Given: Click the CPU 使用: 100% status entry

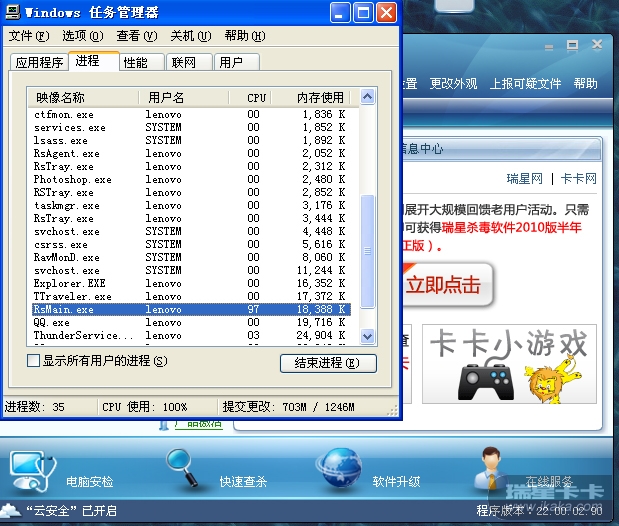Looking at the screenshot, I should click(144, 407).
